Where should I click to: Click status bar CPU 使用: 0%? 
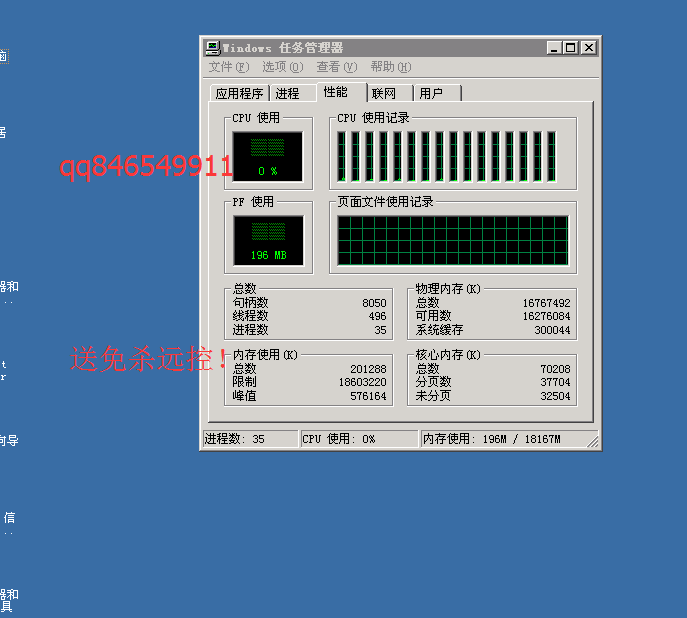359,439
